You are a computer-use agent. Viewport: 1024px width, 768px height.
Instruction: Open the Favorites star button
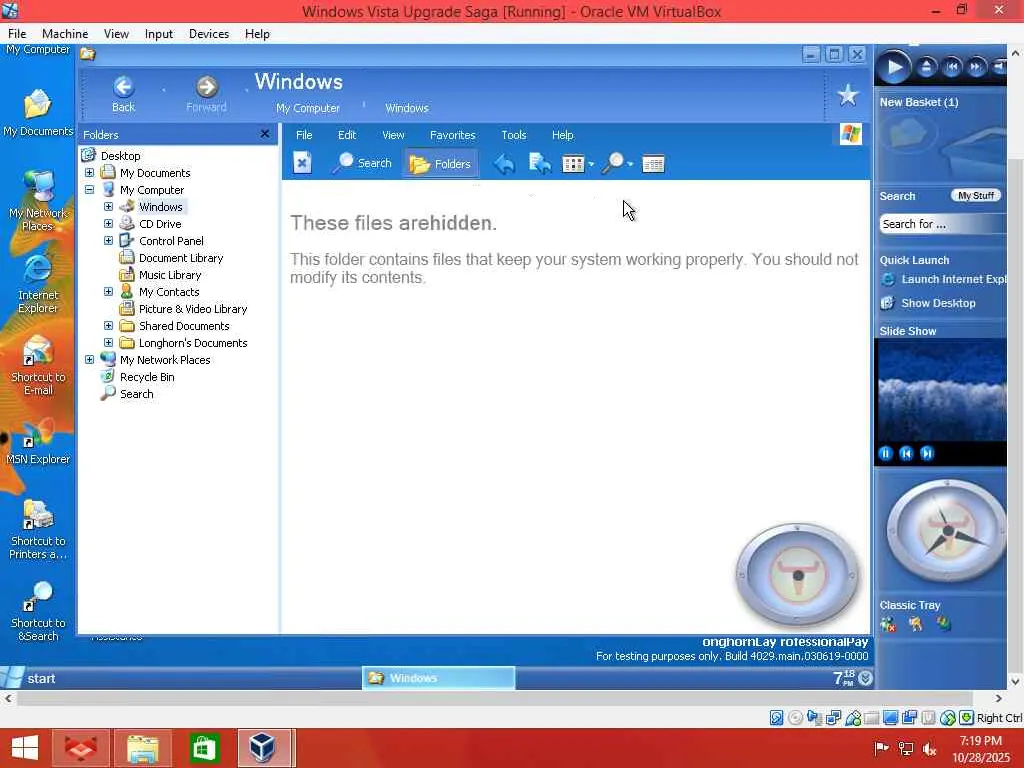tap(848, 95)
